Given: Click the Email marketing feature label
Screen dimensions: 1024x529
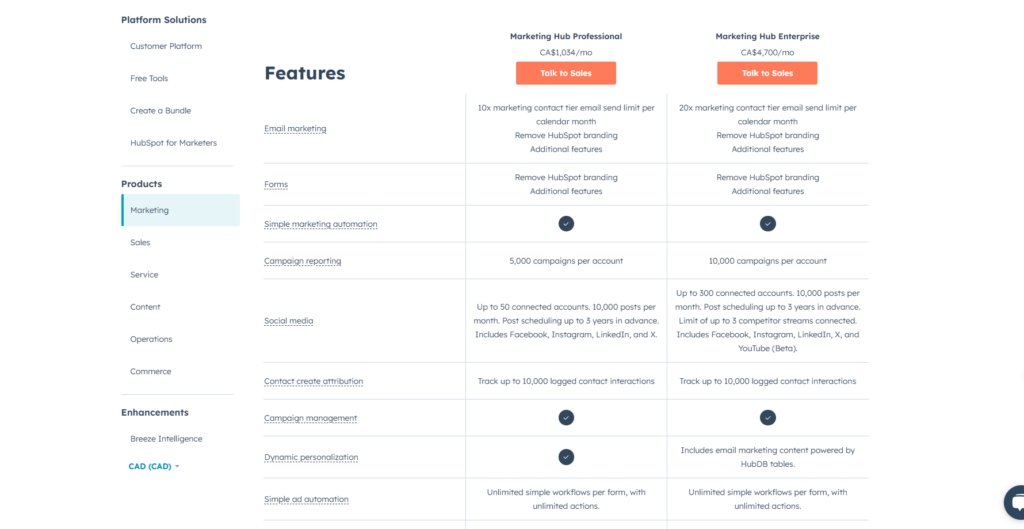Looking at the screenshot, I should click(x=295, y=129).
